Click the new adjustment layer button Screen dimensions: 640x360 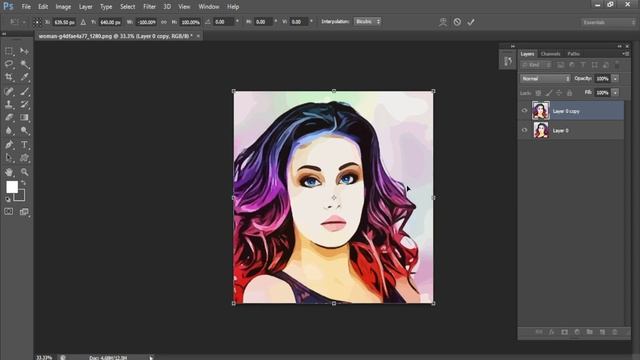pos(577,332)
